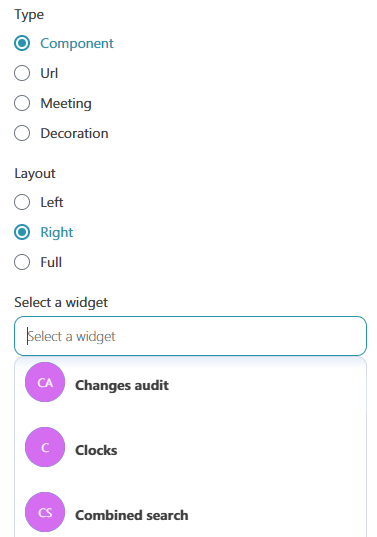377x537 pixels.
Task: Pick the Combined search option text
Action: tap(132, 515)
